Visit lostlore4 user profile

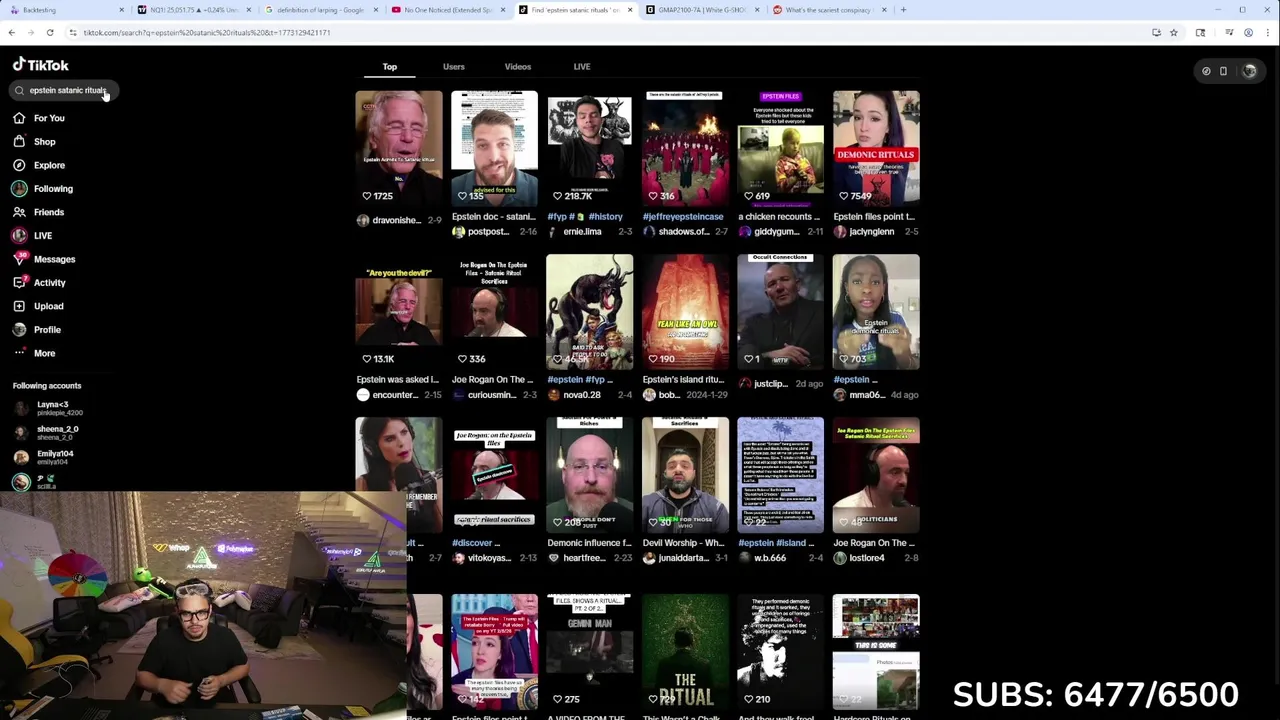click(x=866, y=558)
